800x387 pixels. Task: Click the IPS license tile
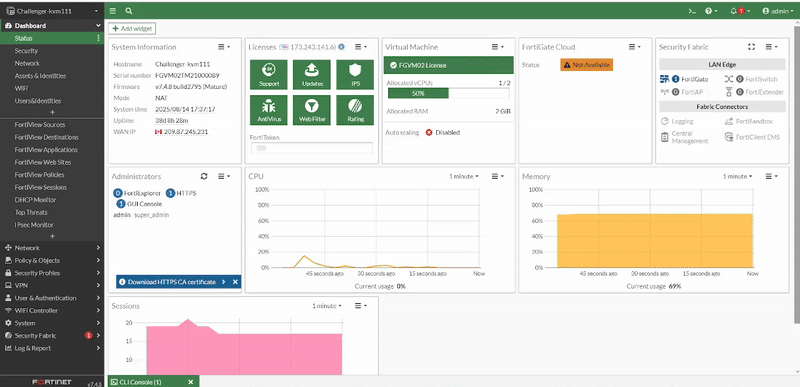click(x=355, y=74)
